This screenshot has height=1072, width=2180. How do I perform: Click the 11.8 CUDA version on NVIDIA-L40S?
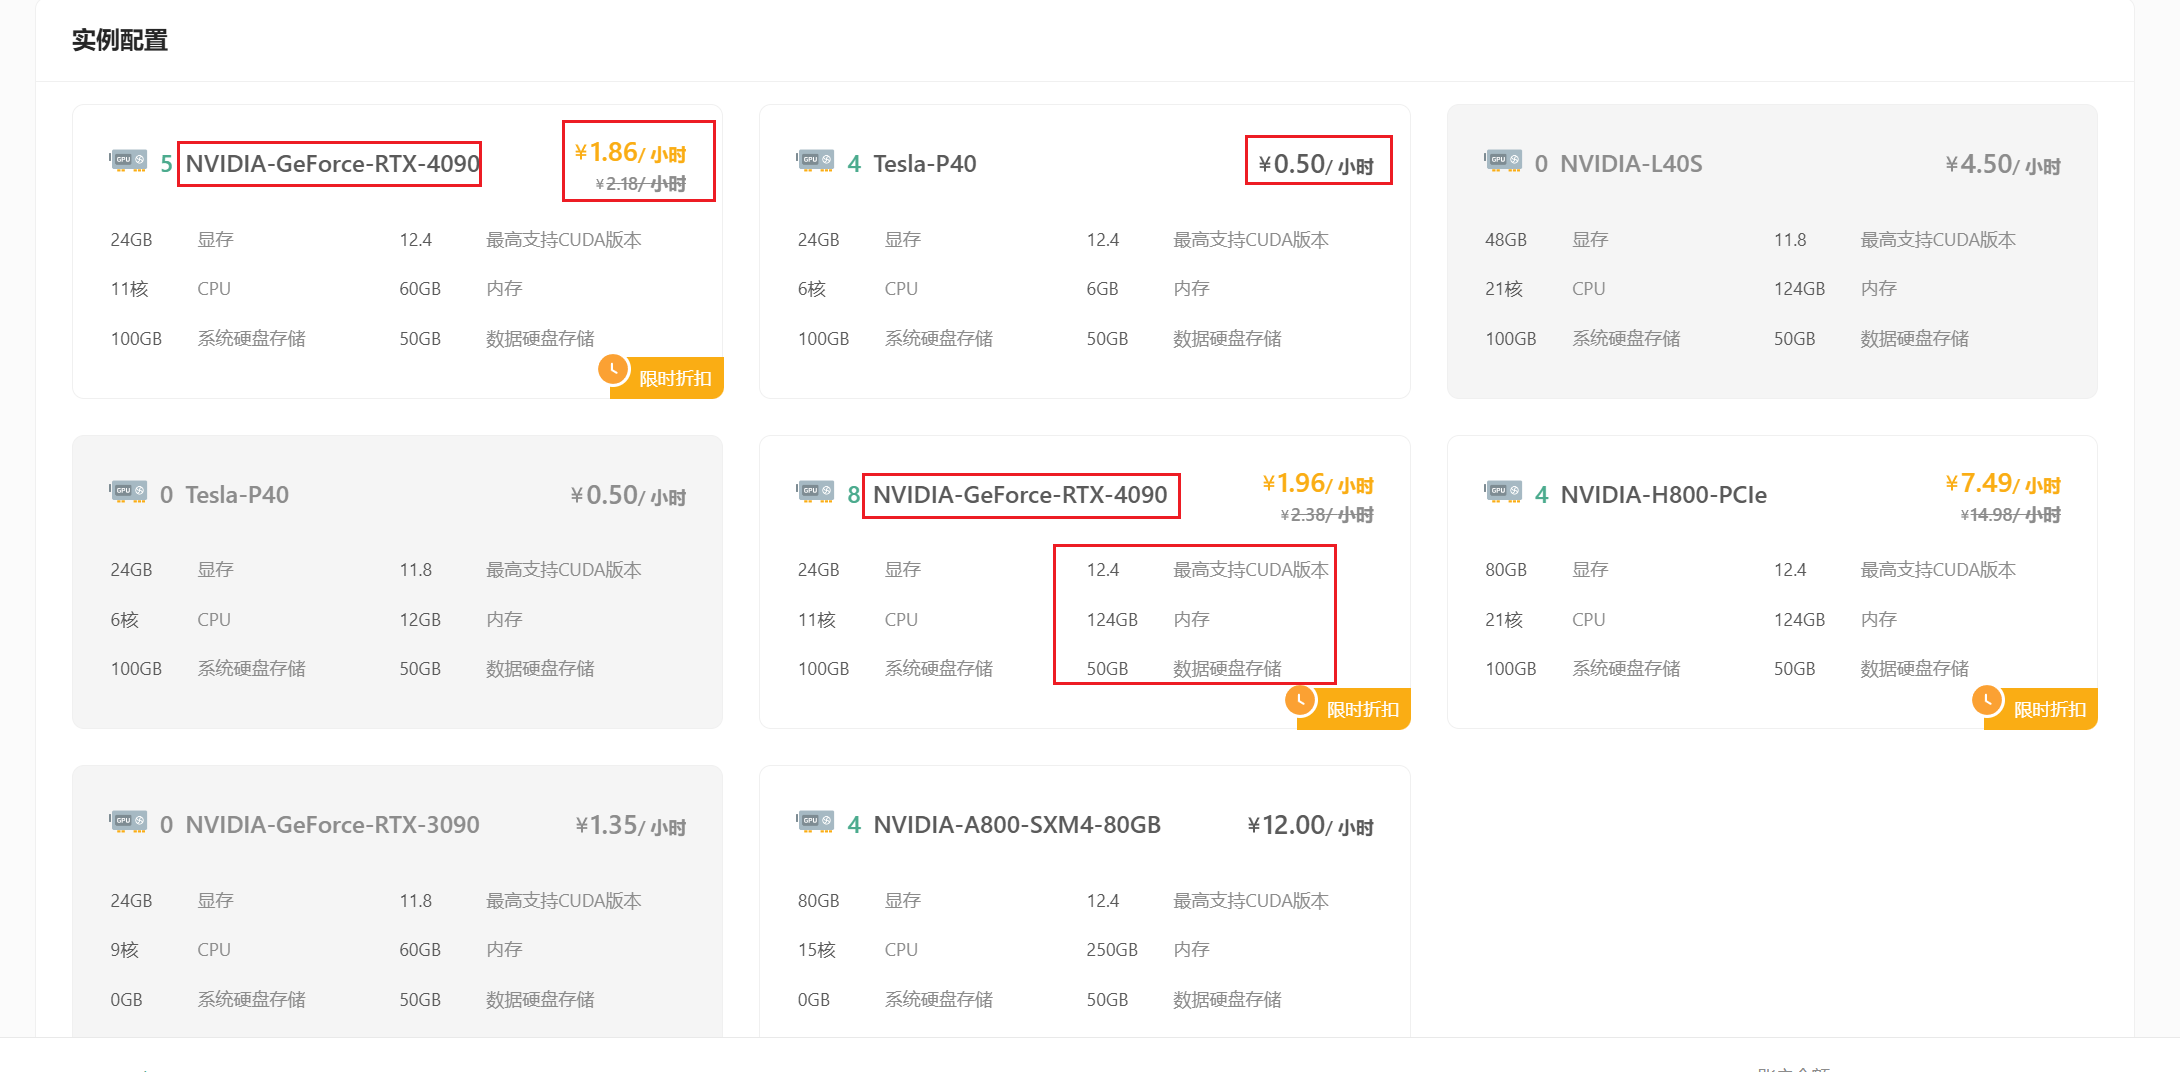pos(1790,240)
